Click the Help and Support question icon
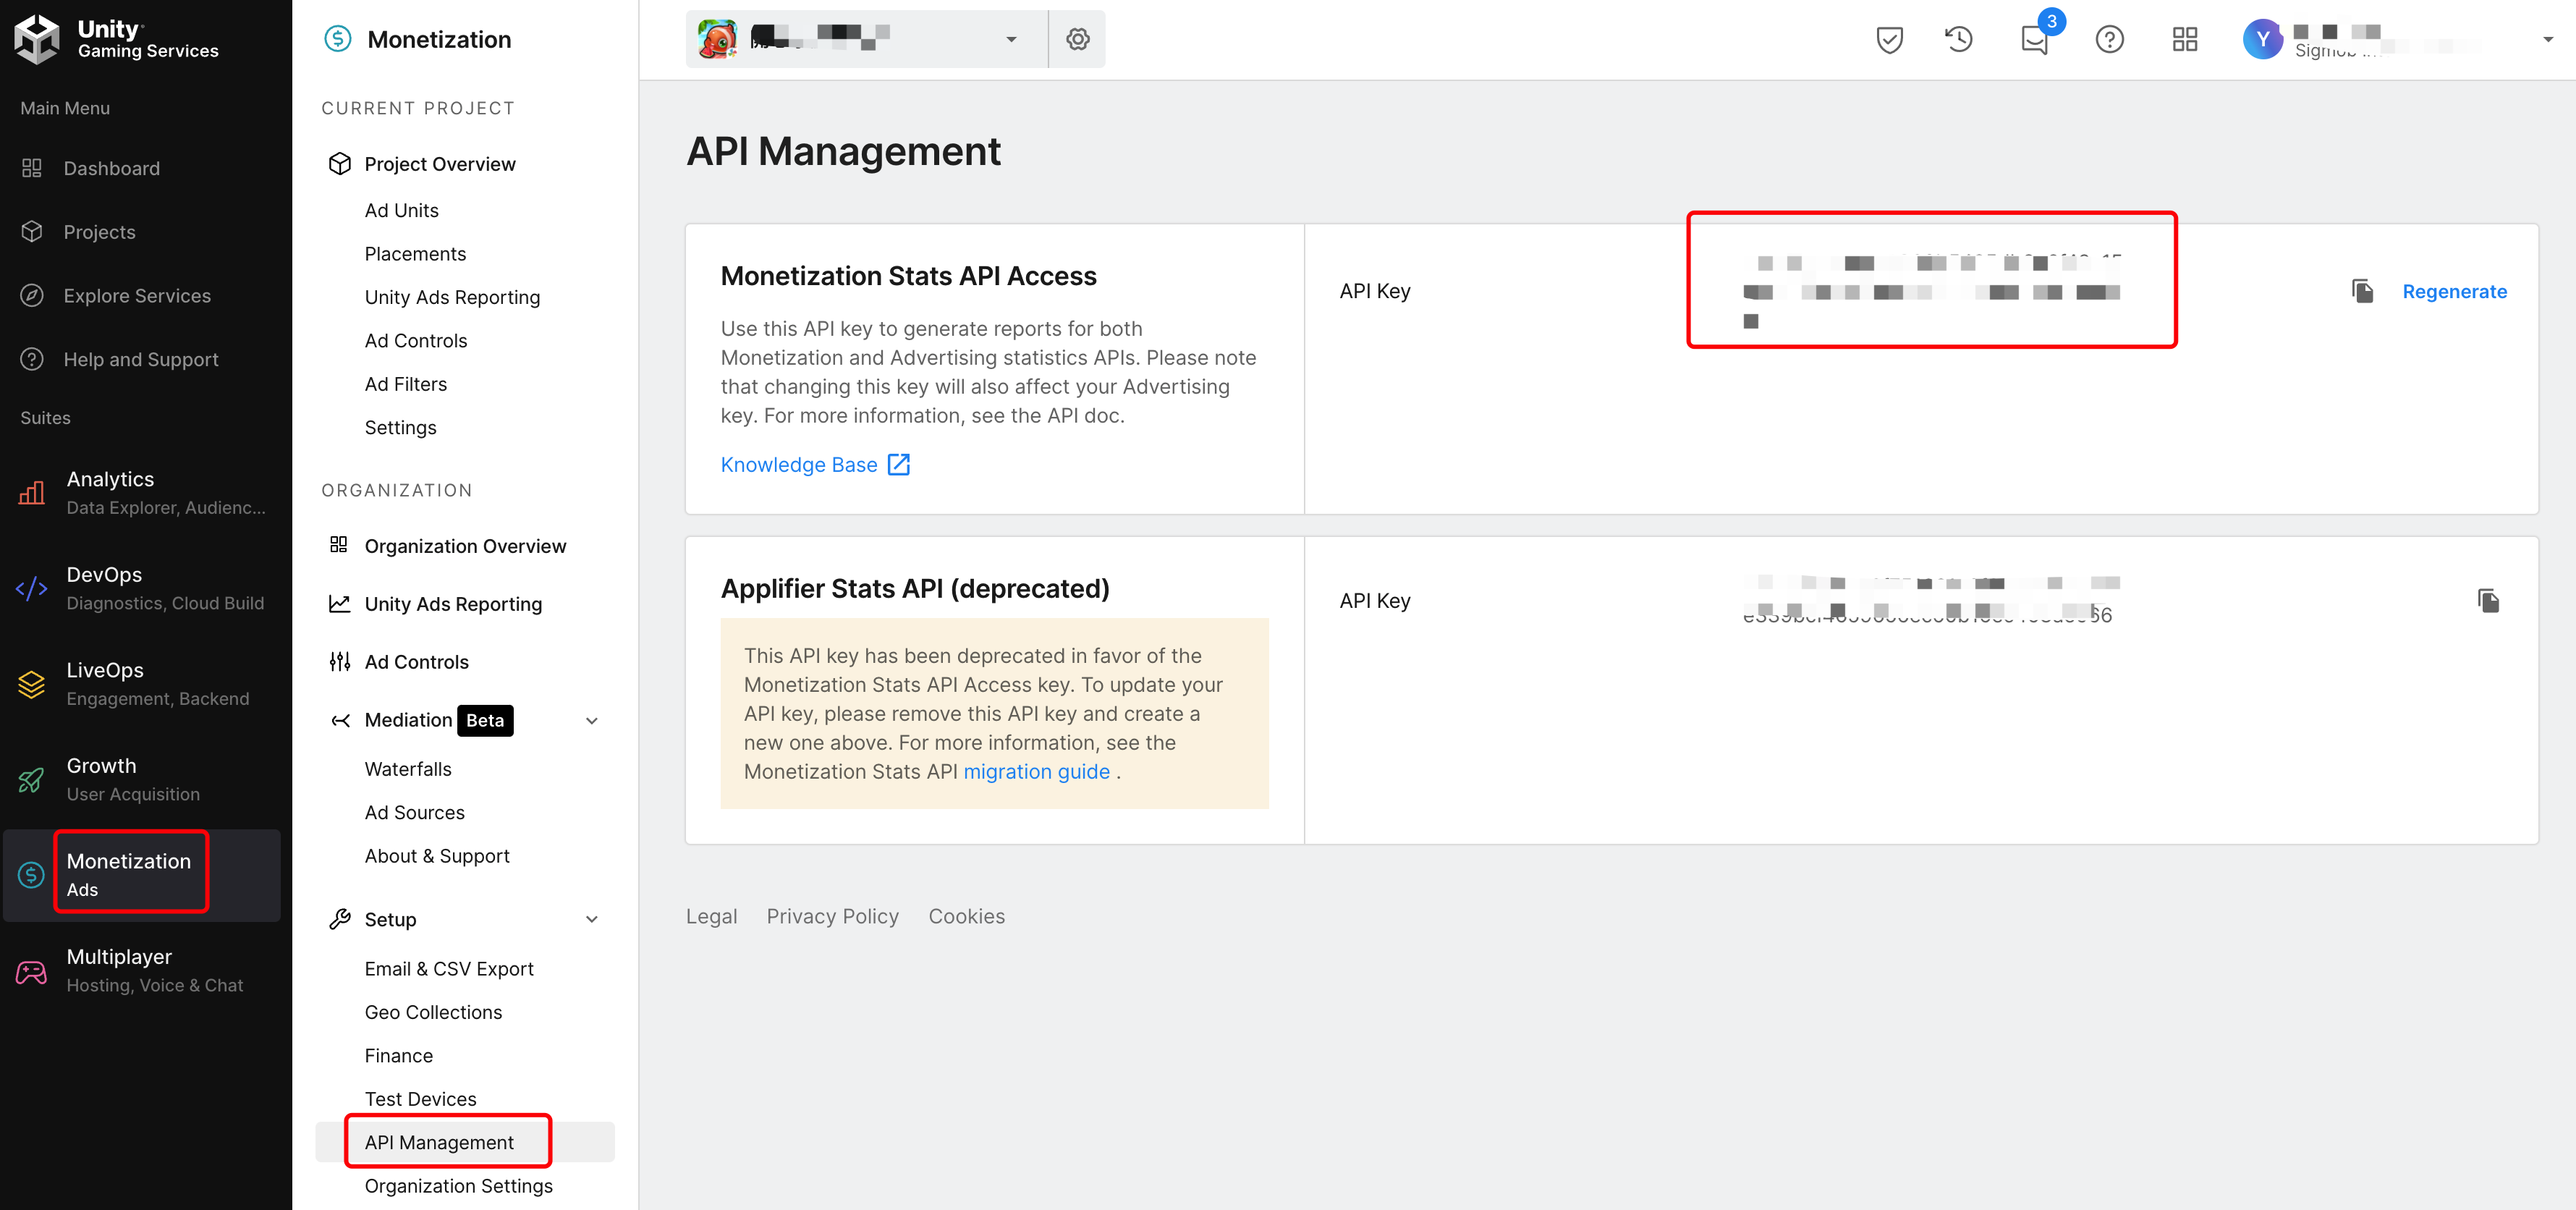This screenshot has width=2576, height=1210. pos(32,359)
